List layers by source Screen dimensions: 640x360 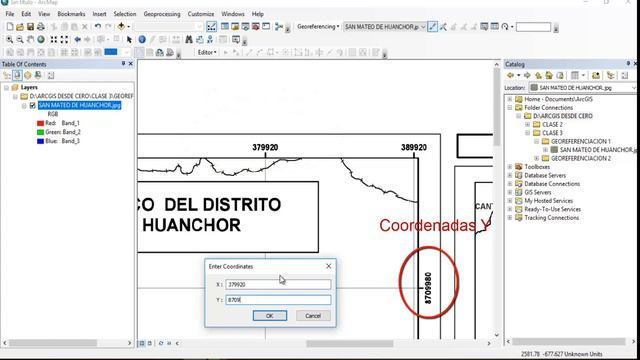click(x=17, y=76)
